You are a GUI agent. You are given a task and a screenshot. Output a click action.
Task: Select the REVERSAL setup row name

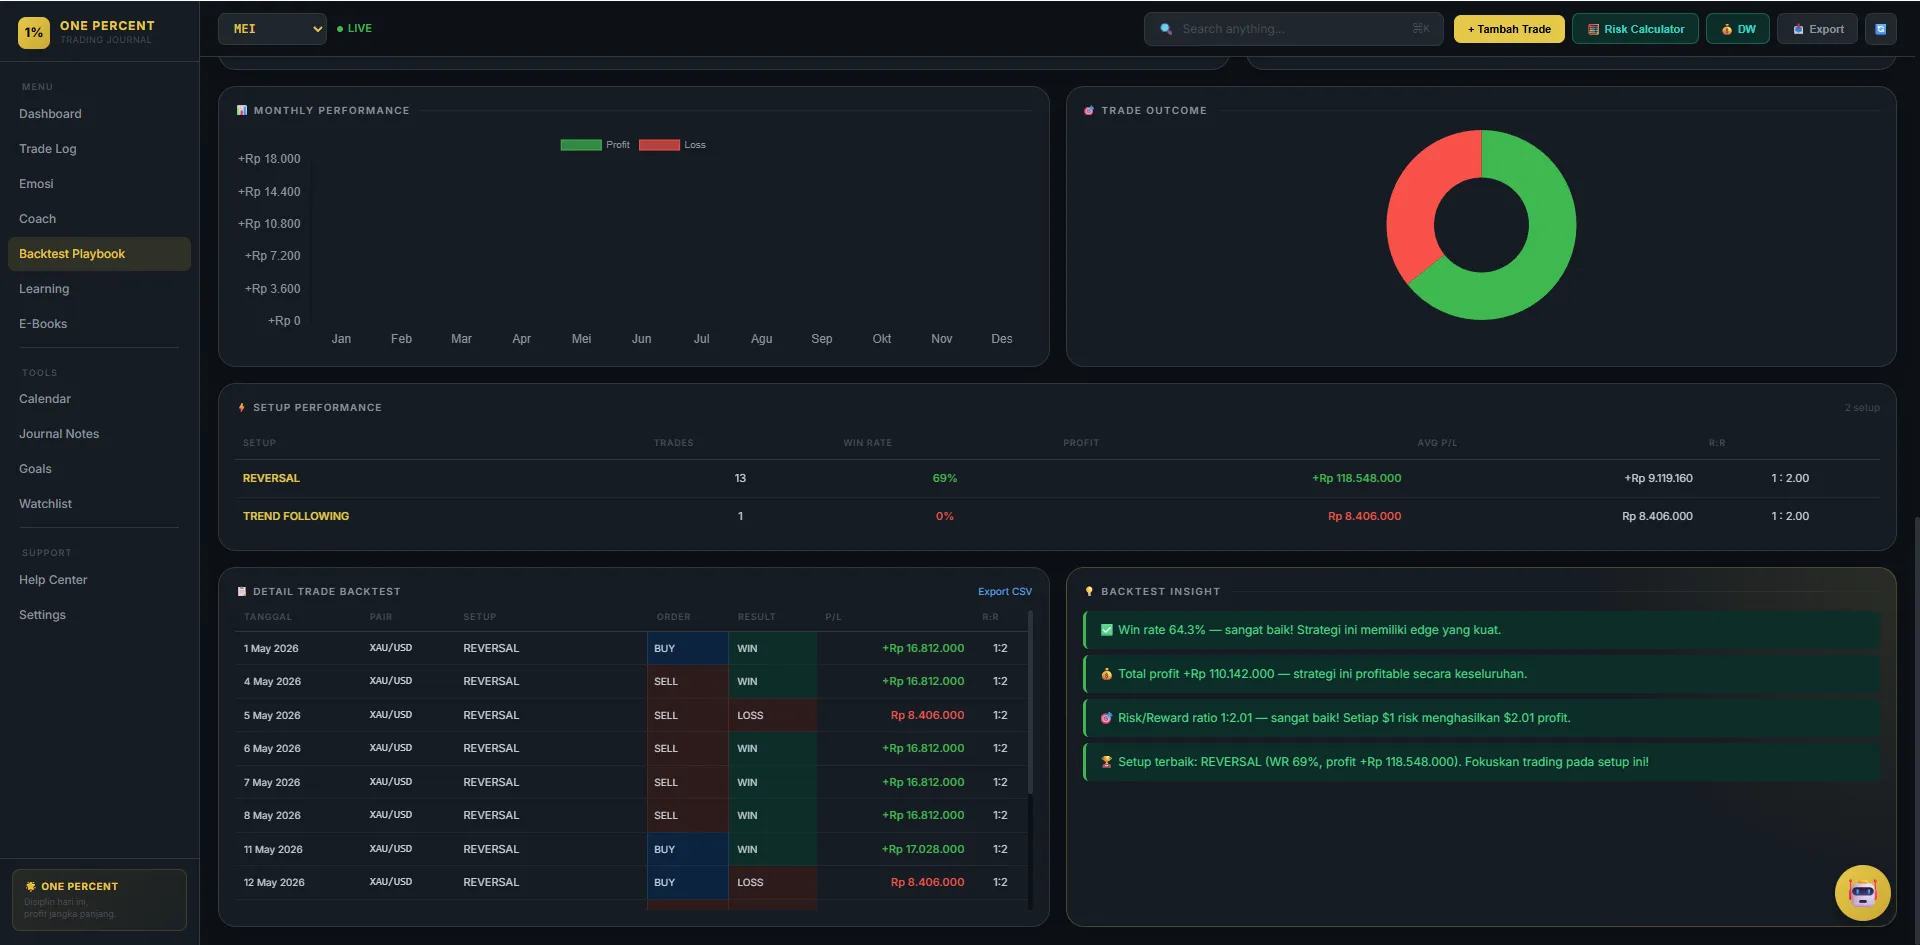271,478
